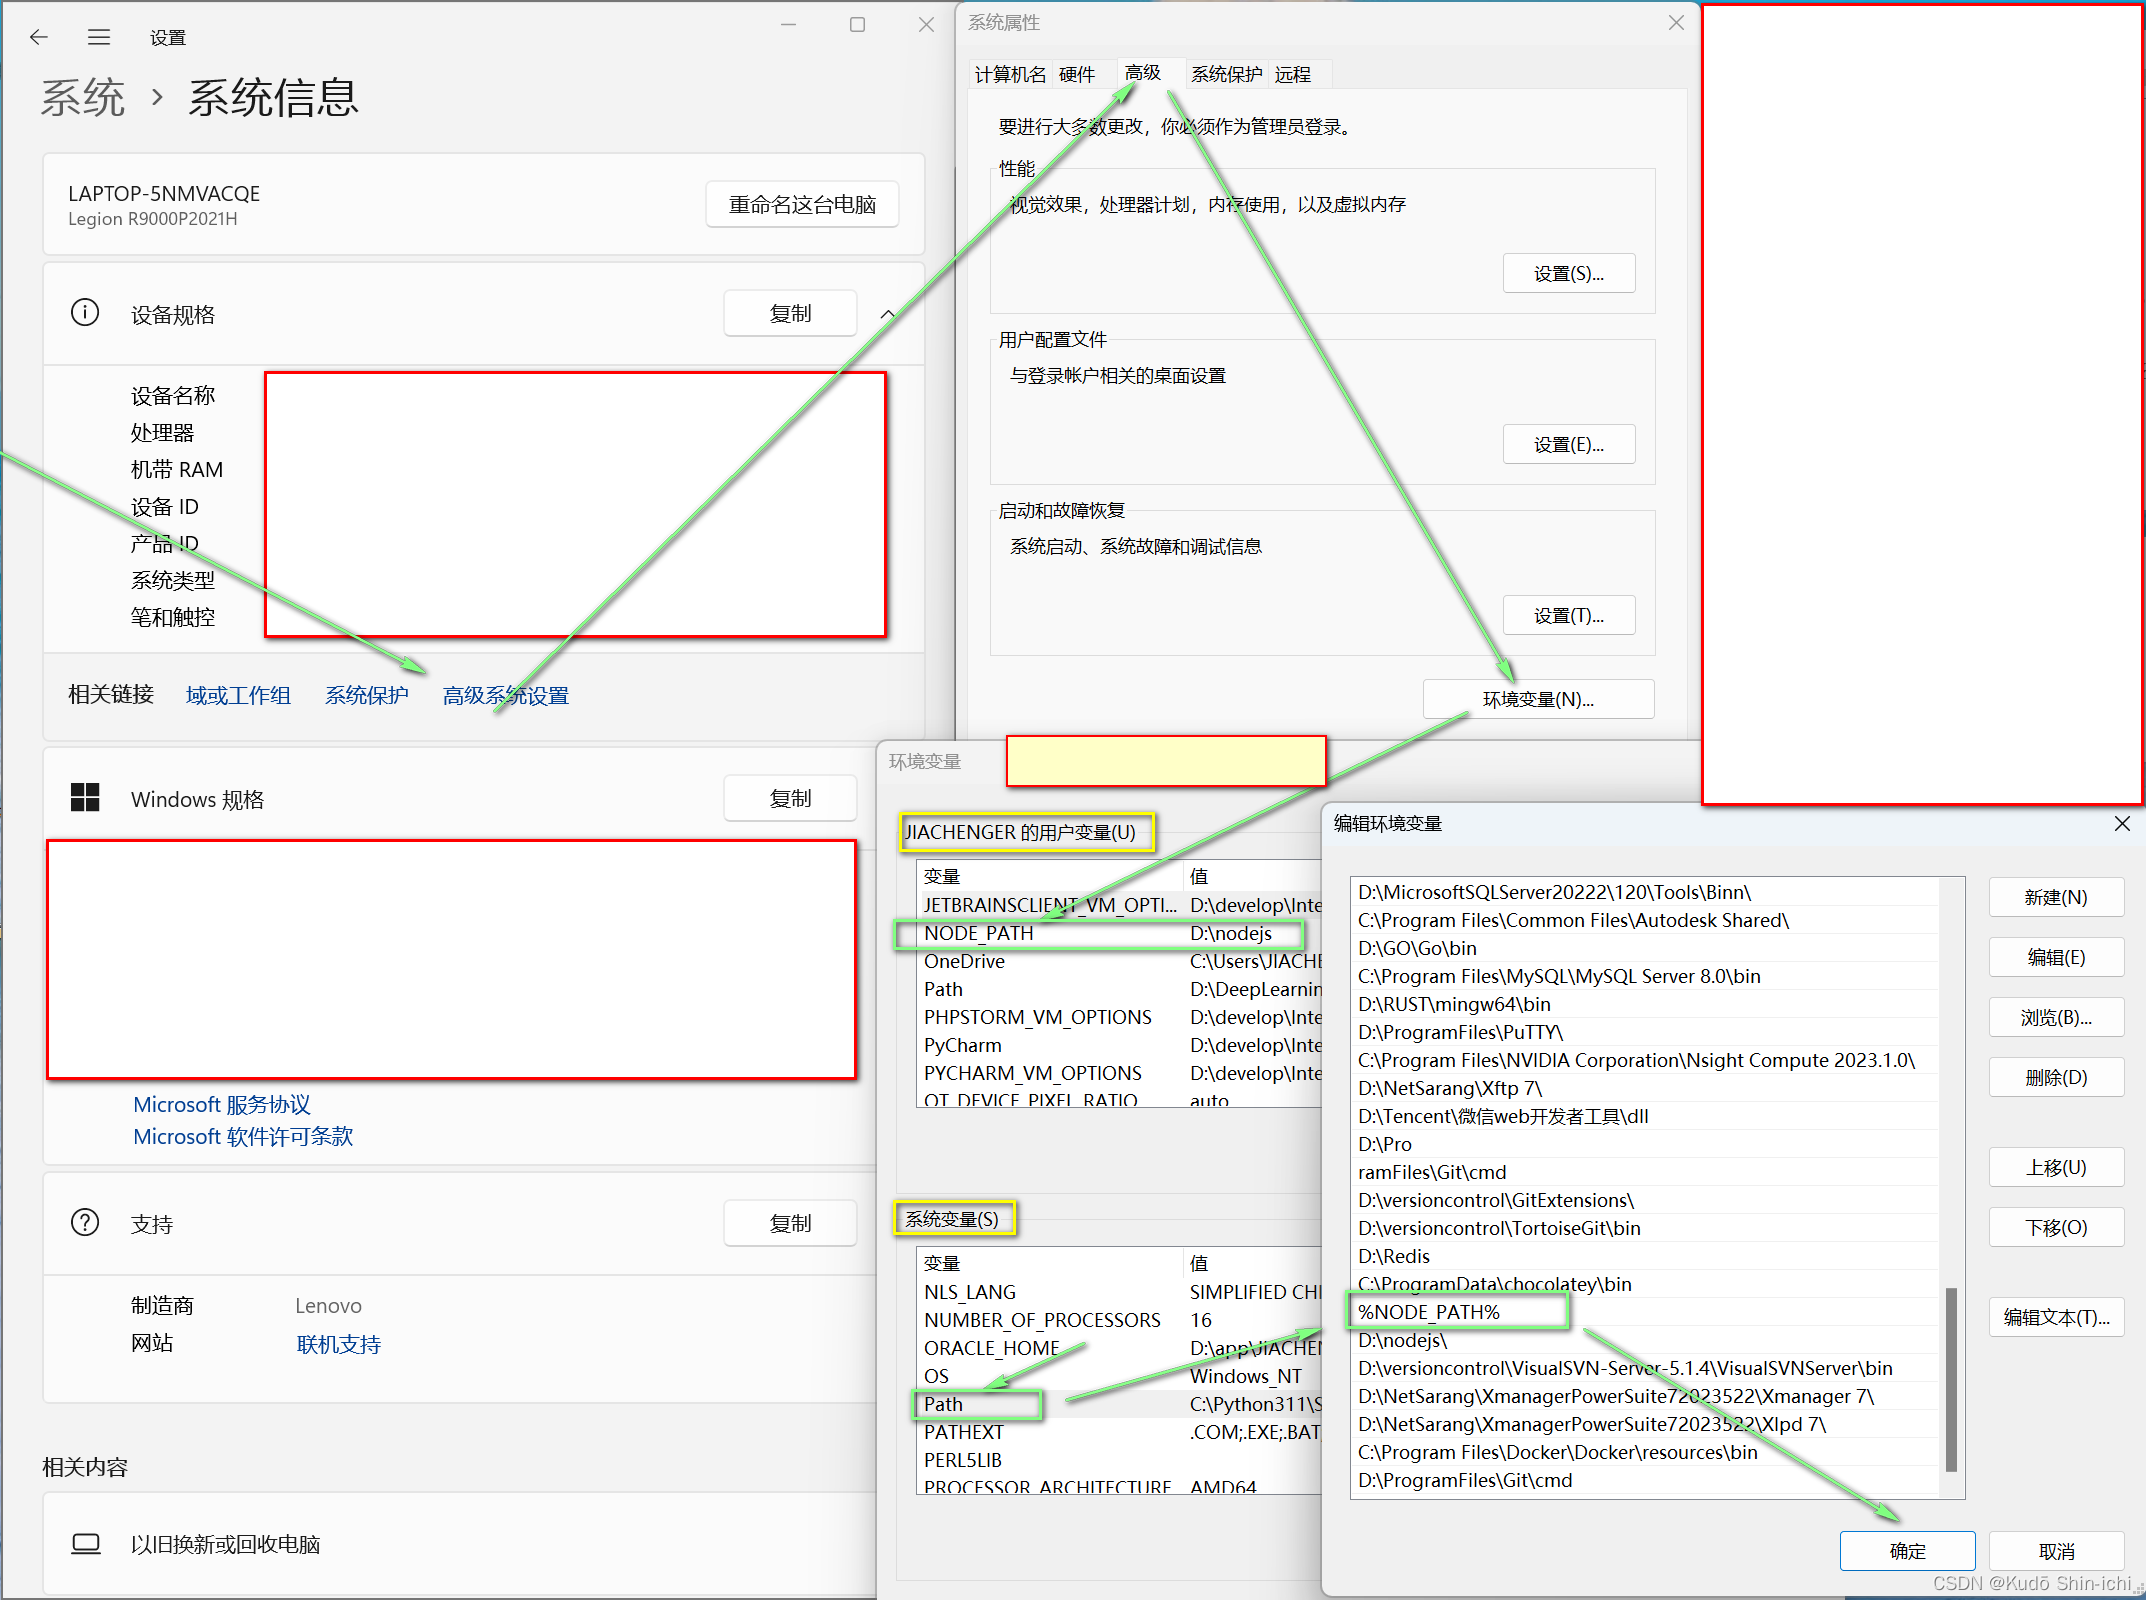Select PyCharm user variable row
2146x1600 pixels.
click(1119, 1045)
